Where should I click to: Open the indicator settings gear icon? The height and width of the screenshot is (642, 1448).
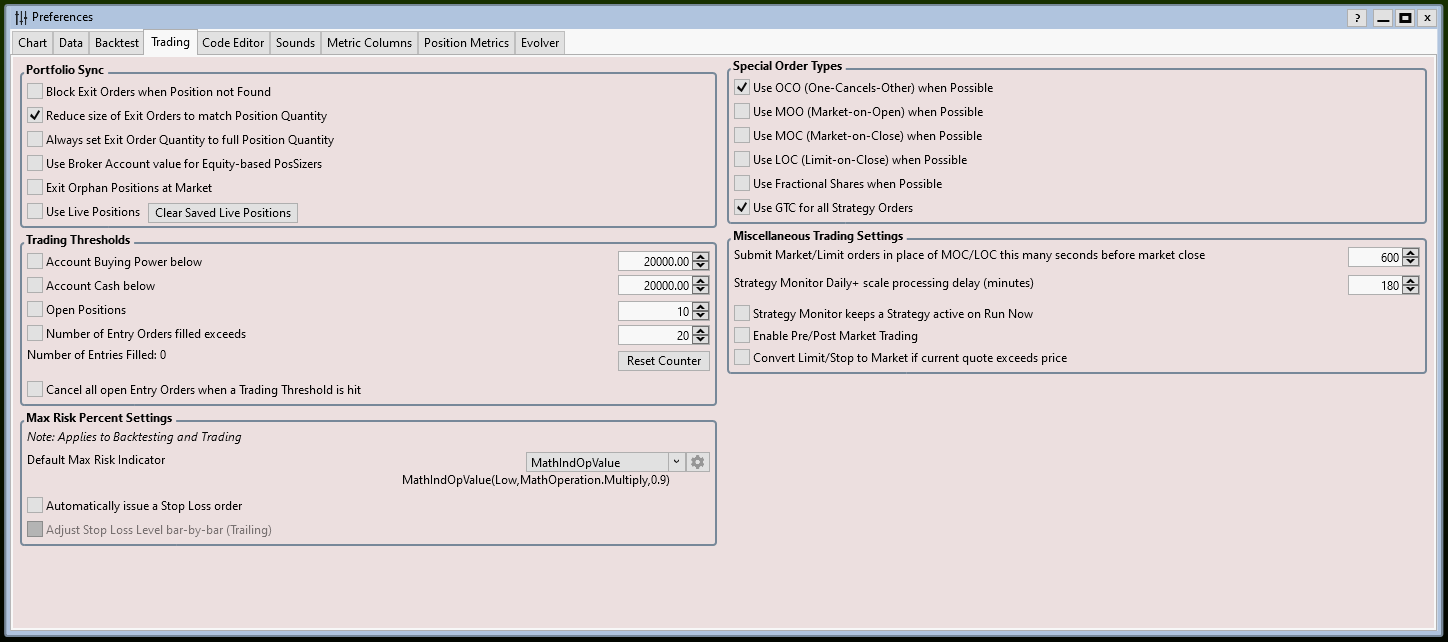coord(698,462)
